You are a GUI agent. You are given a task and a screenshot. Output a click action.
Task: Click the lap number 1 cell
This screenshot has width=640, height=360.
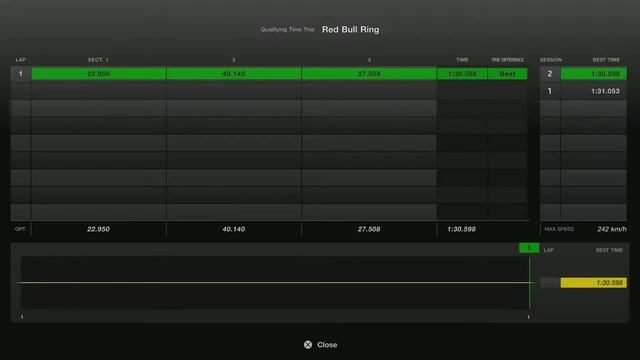(x=20, y=74)
